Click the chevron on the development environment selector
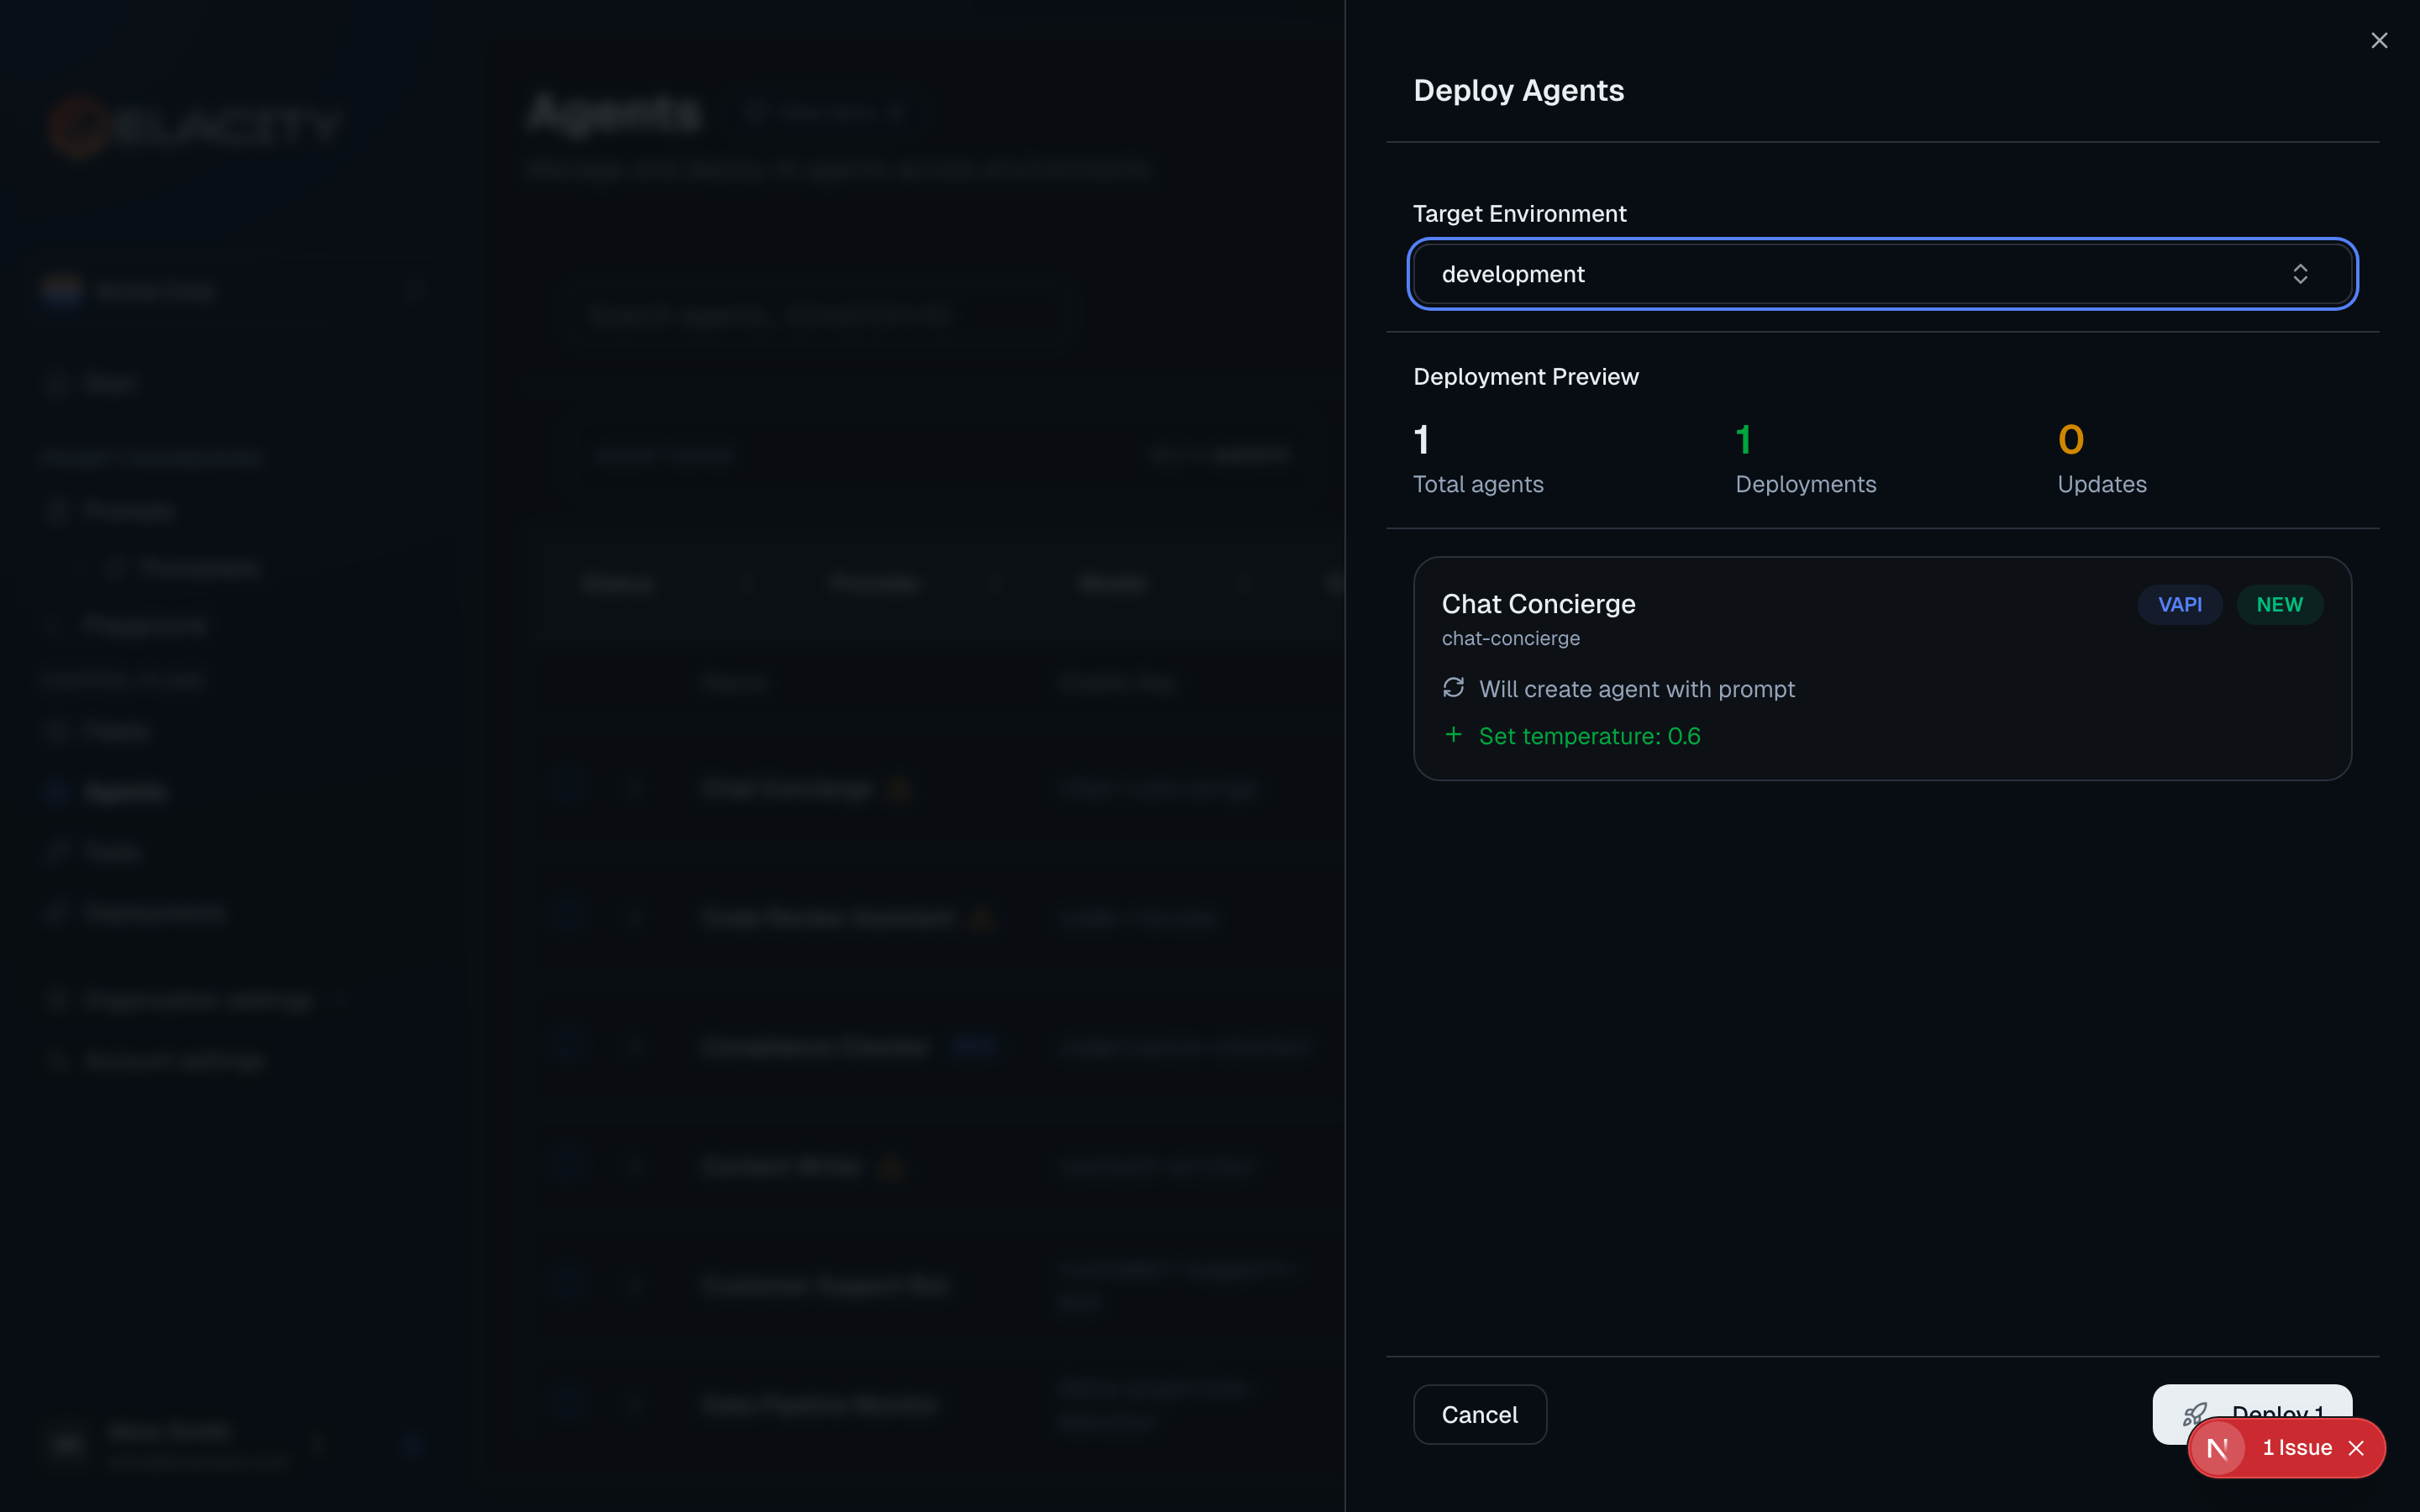This screenshot has width=2420, height=1512. [x=2301, y=274]
